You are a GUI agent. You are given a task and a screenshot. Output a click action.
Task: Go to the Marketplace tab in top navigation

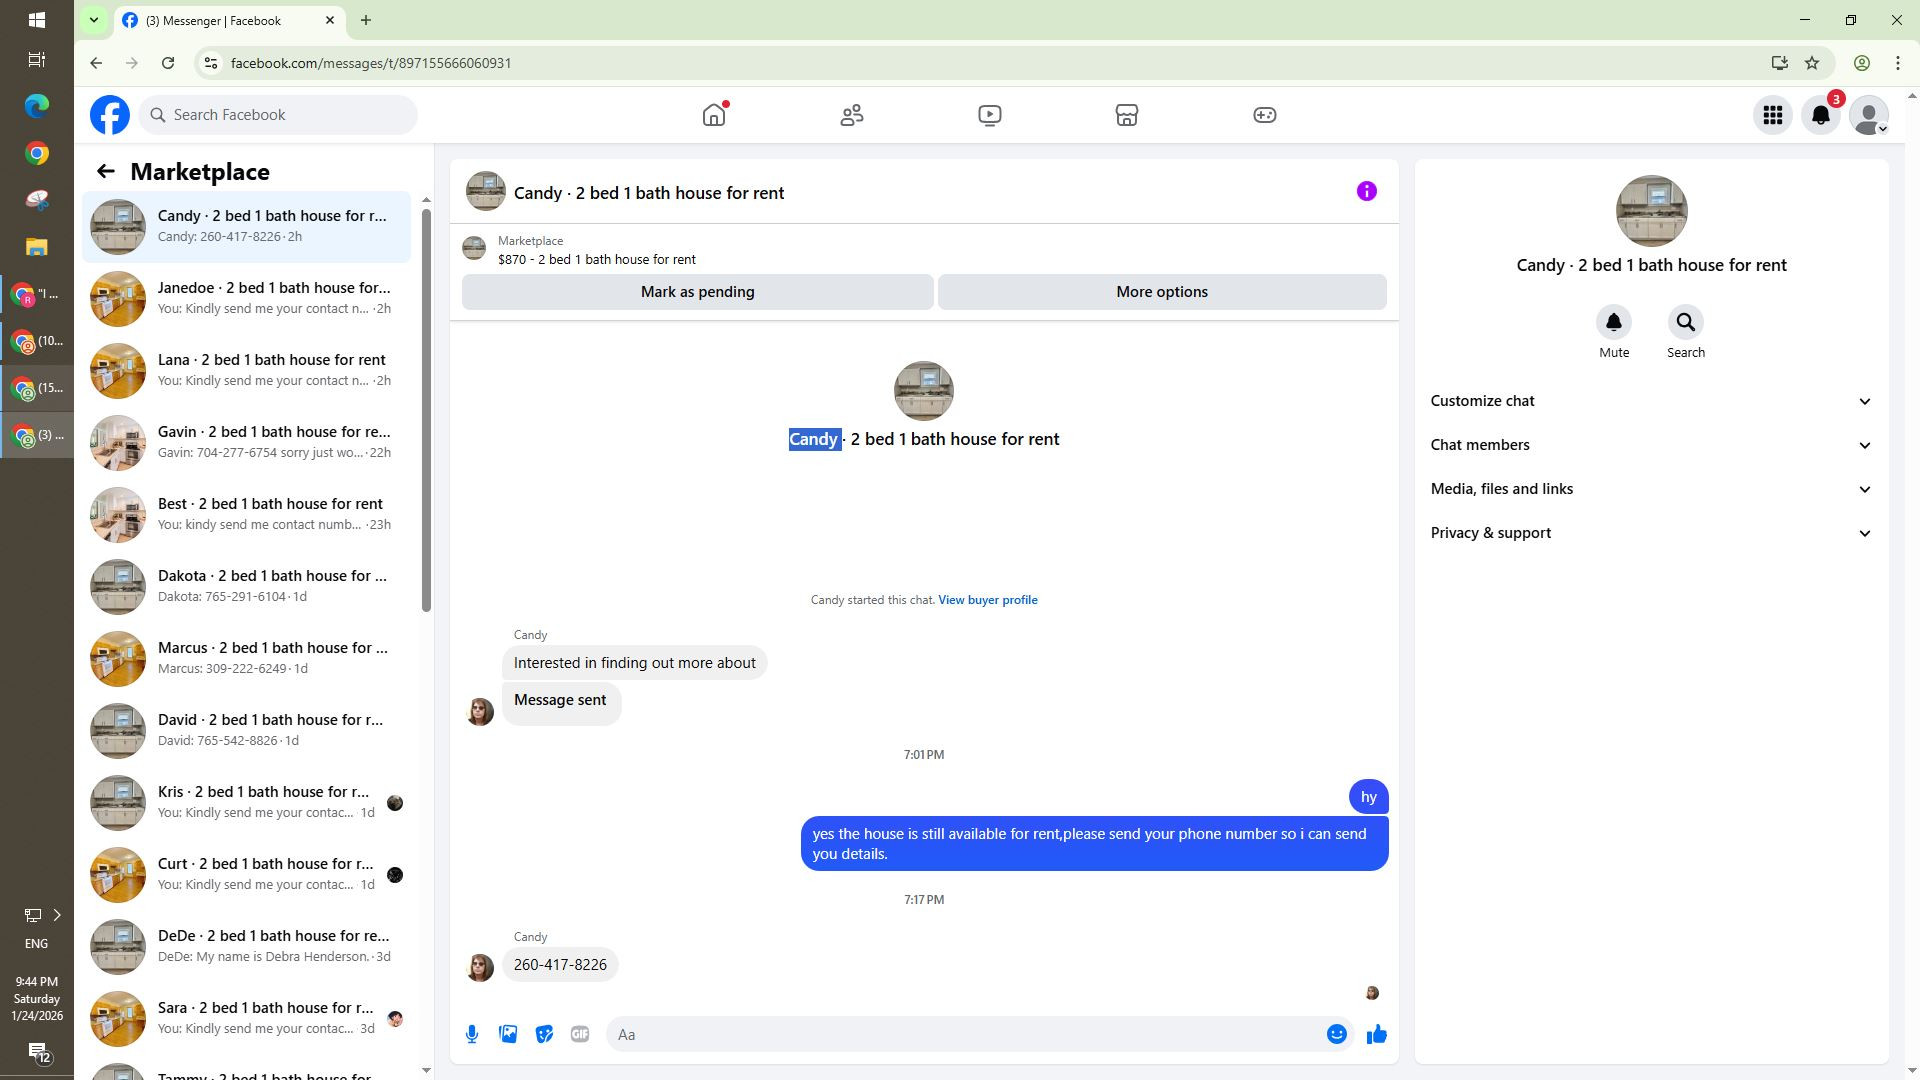[1127, 115]
